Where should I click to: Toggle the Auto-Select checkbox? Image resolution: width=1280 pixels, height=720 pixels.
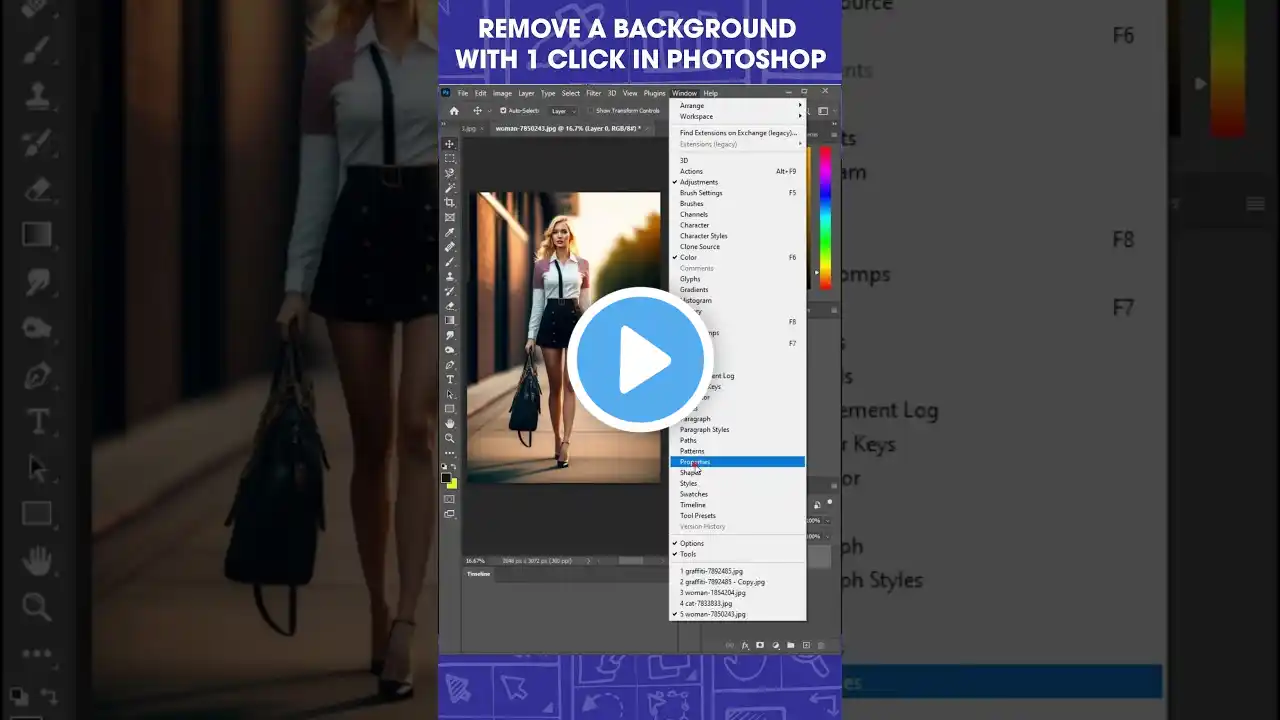(503, 111)
